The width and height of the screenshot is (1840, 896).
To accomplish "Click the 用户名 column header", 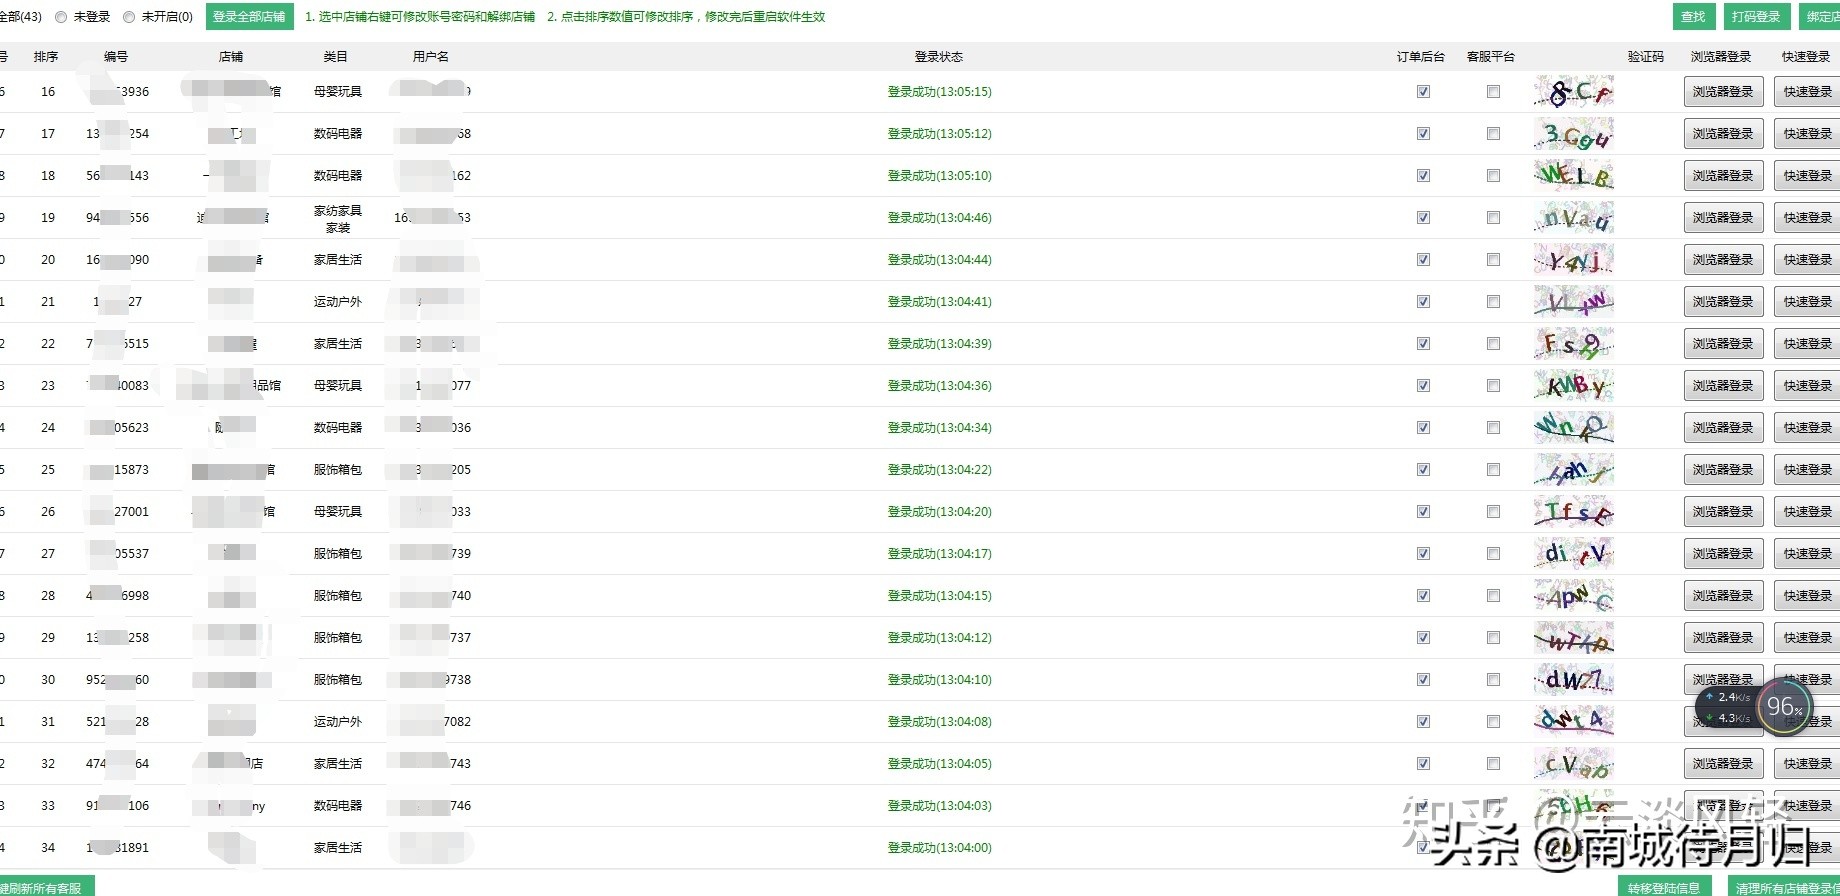I will (x=431, y=57).
